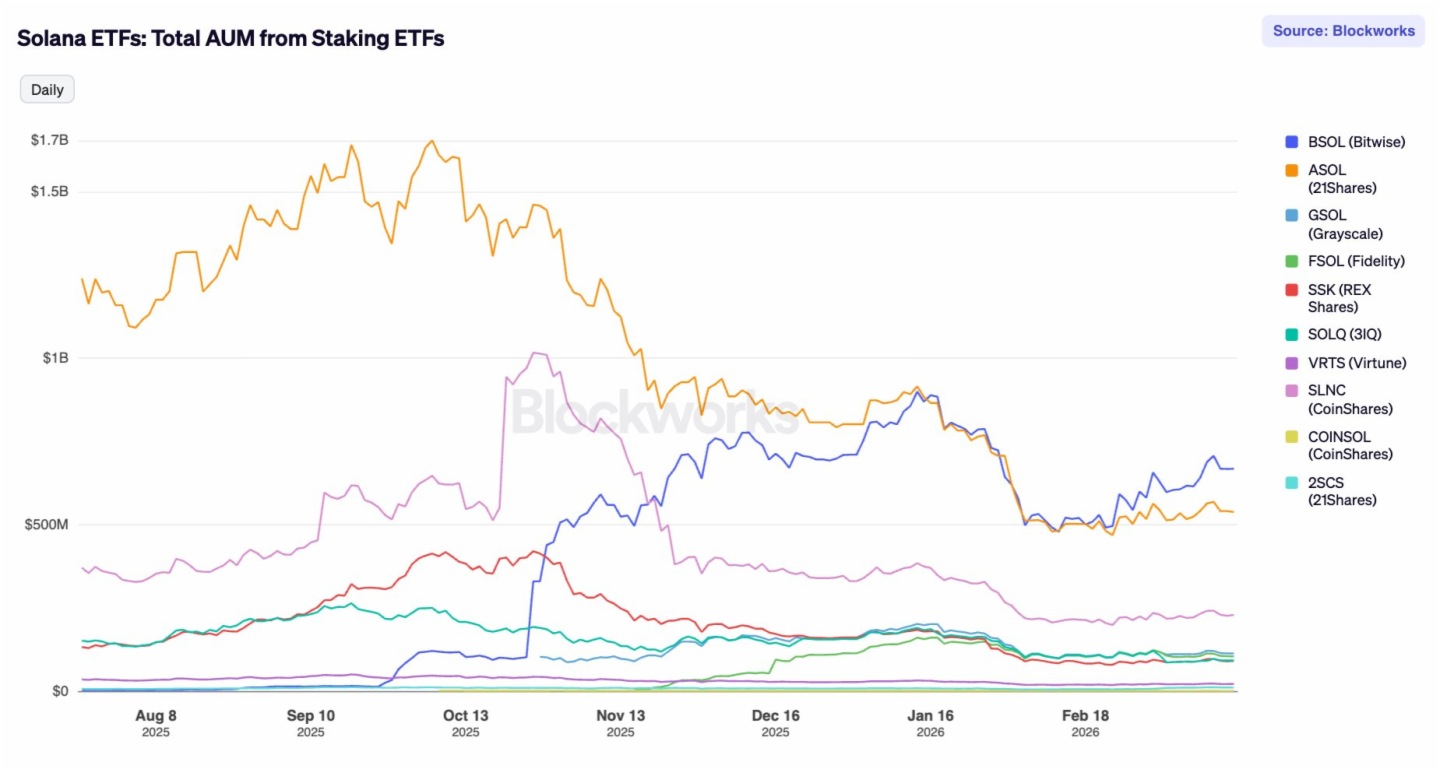
Task: Toggle the BSOL (Bitwise) series label
Action: (x=1356, y=142)
